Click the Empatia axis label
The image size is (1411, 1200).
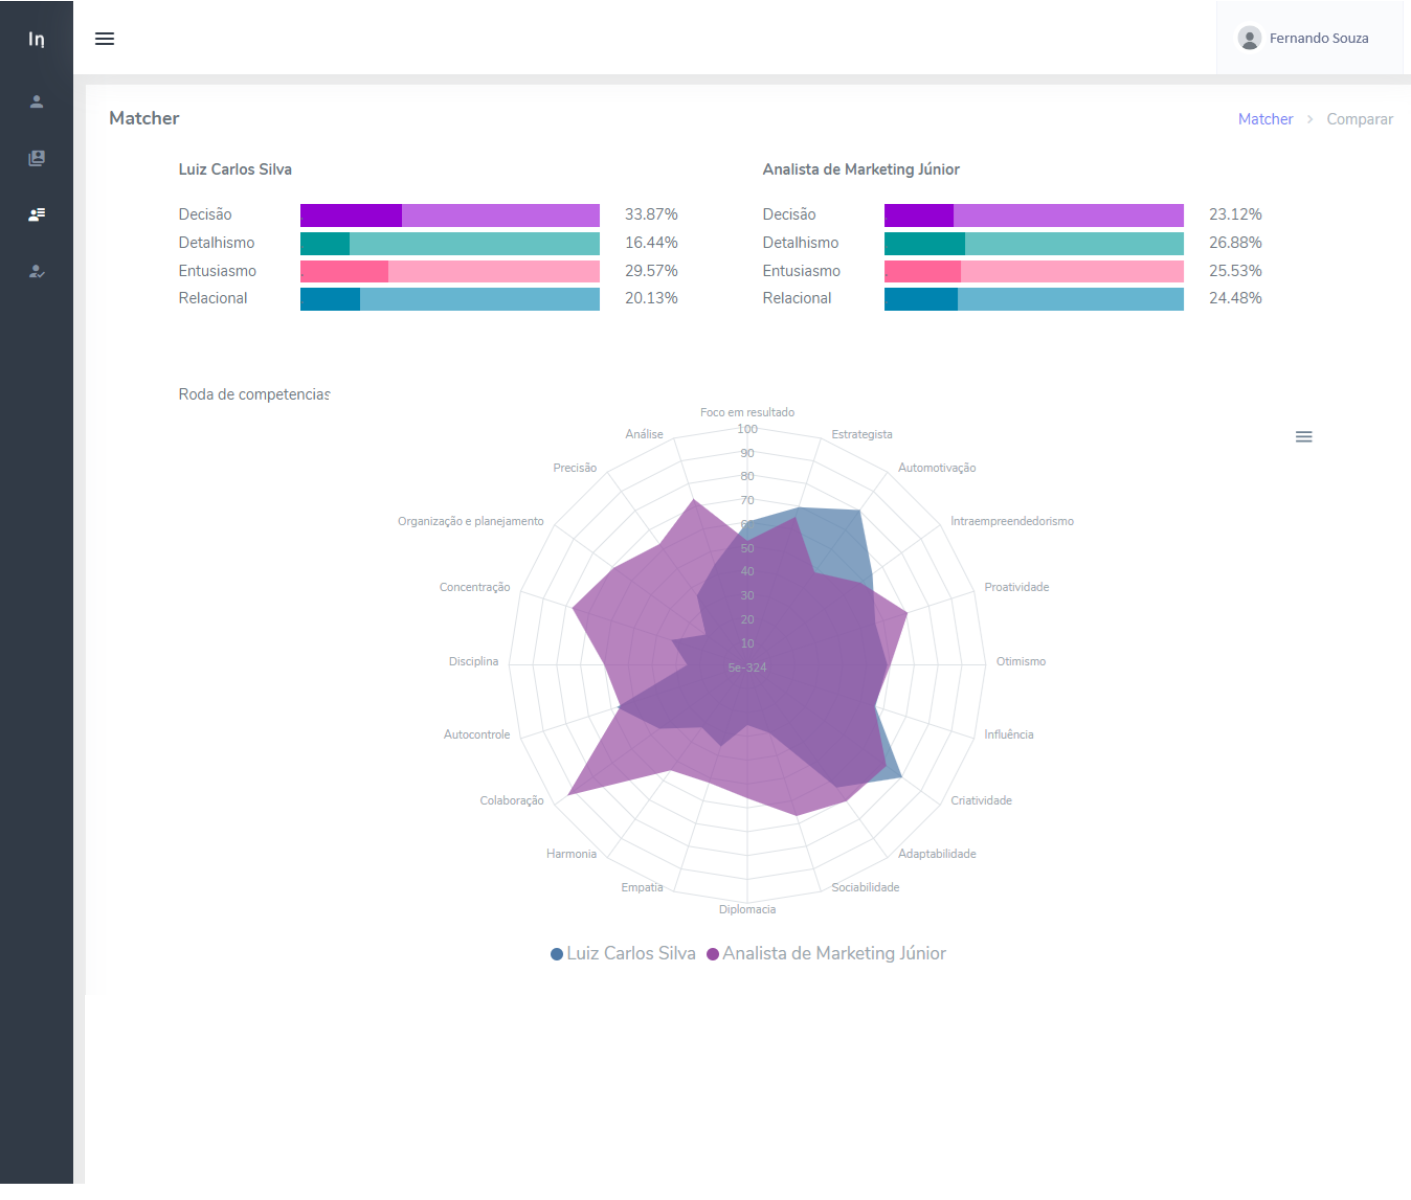point(642,887)
